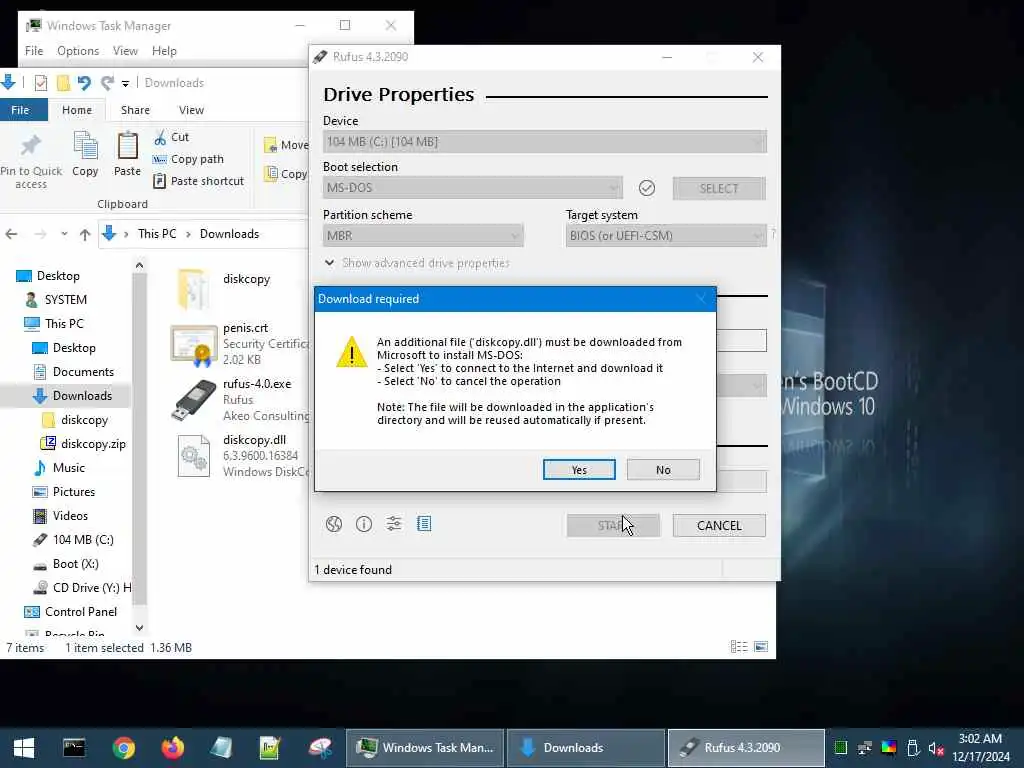This screenshot has width=1024, height=768.
Task: Click the Paste ribbon icon
Action: click(127, 154)
